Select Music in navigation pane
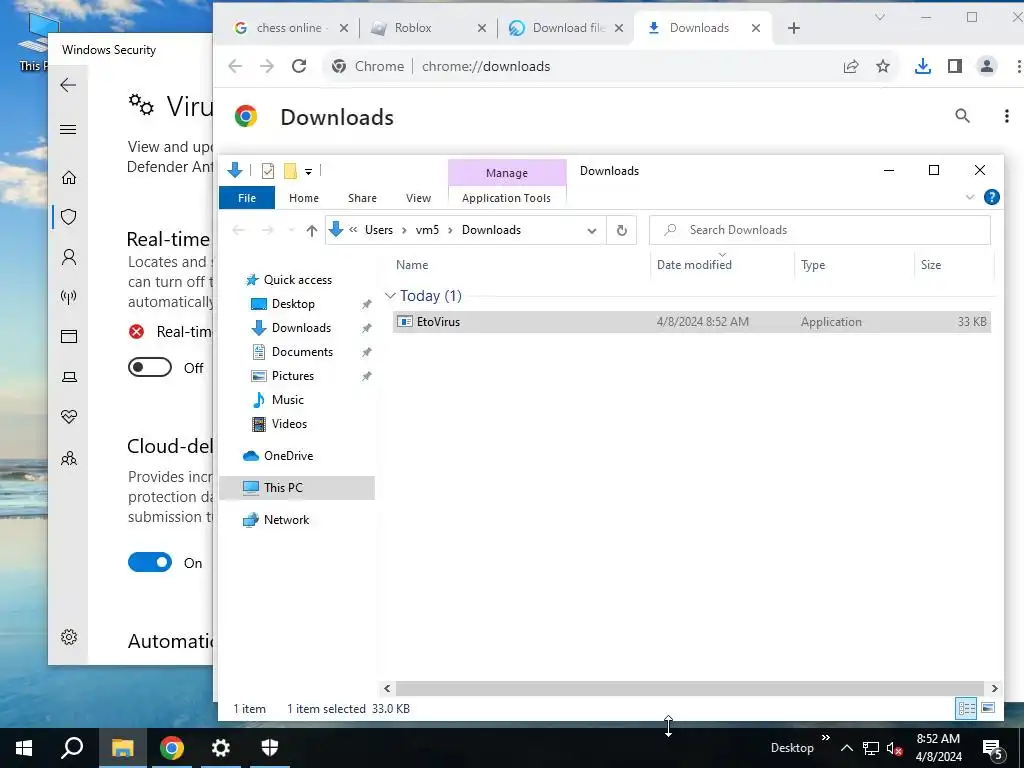 coord(287,400)
